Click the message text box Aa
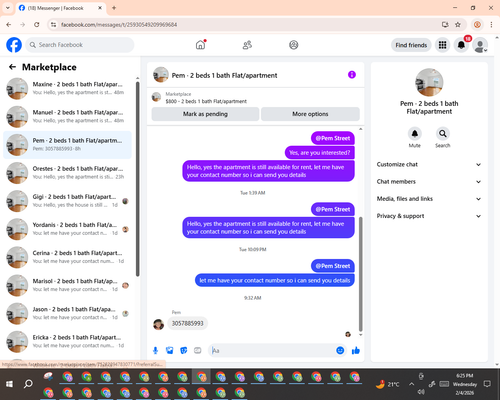 click(272, 350)
